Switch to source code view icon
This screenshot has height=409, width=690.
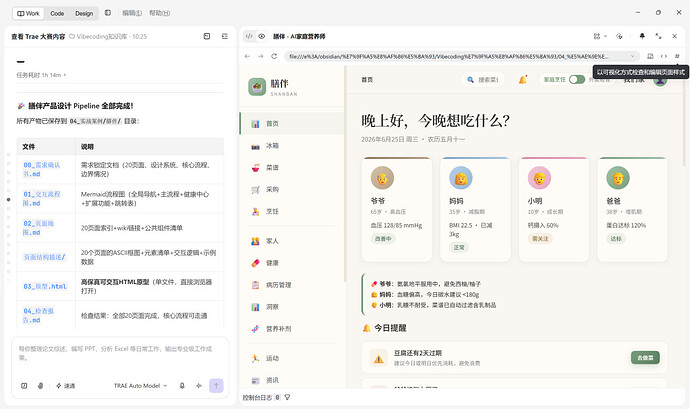(x=249, y=37)
